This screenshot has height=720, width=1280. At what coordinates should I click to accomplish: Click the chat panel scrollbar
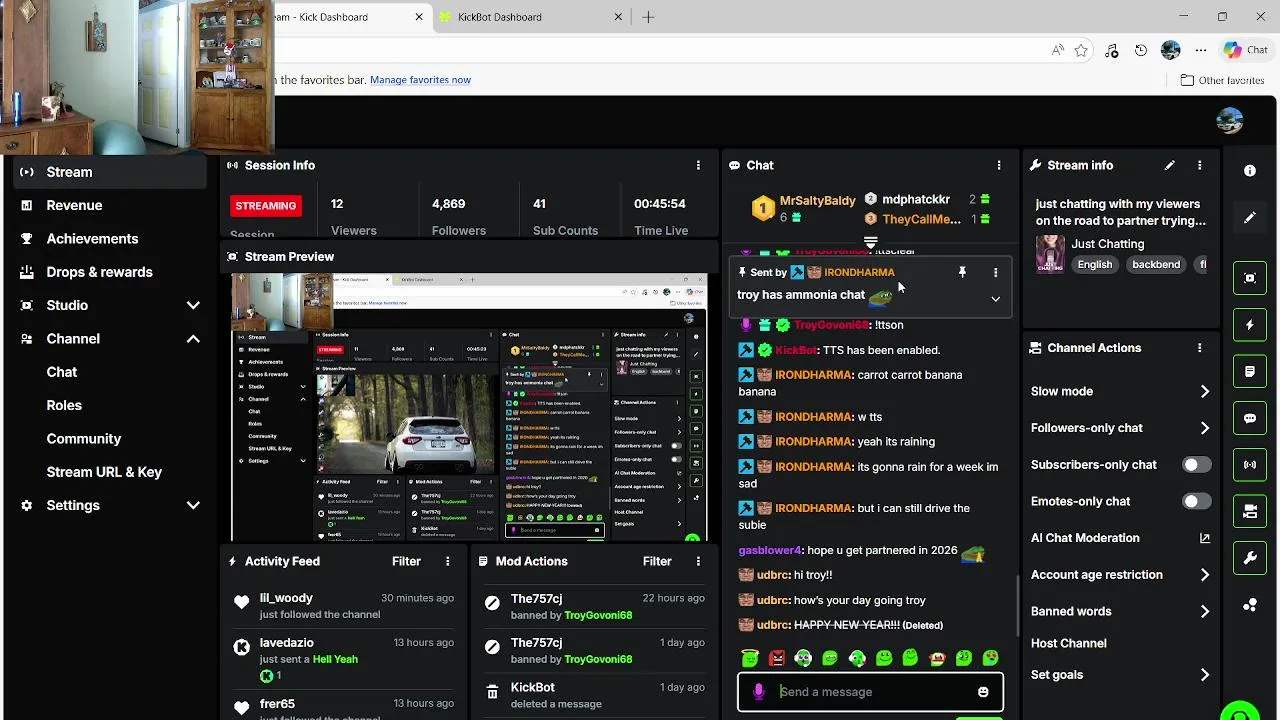pyautogui.click(x=1018, y=608)
